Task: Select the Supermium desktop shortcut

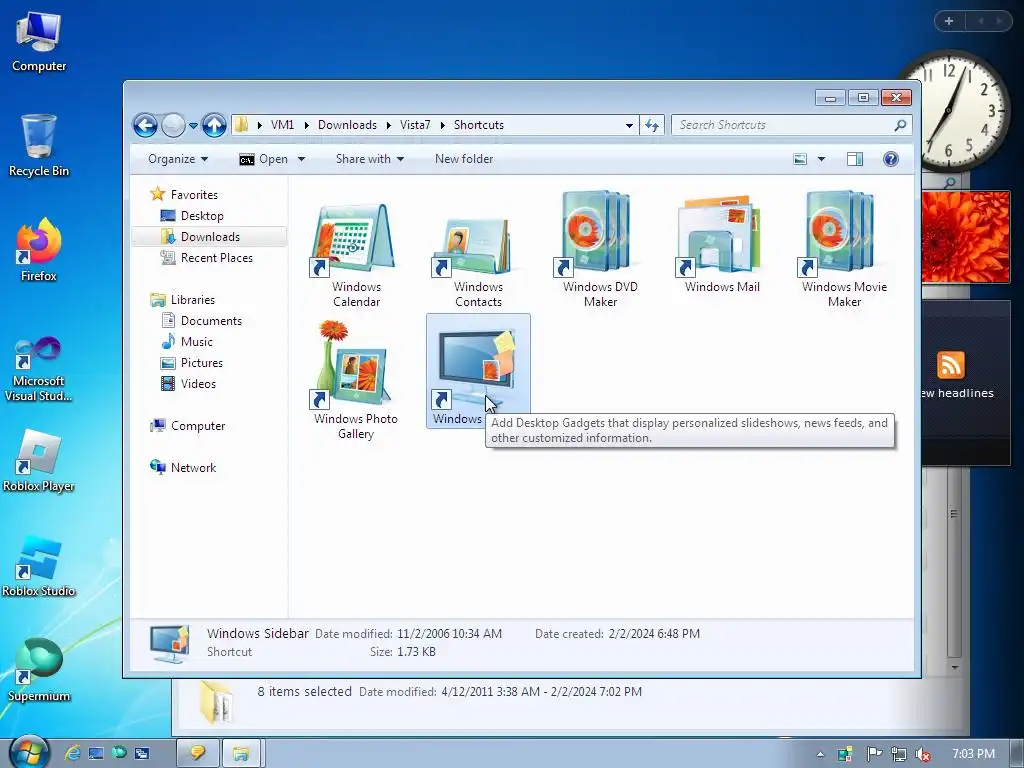Action: coord(39,670)
